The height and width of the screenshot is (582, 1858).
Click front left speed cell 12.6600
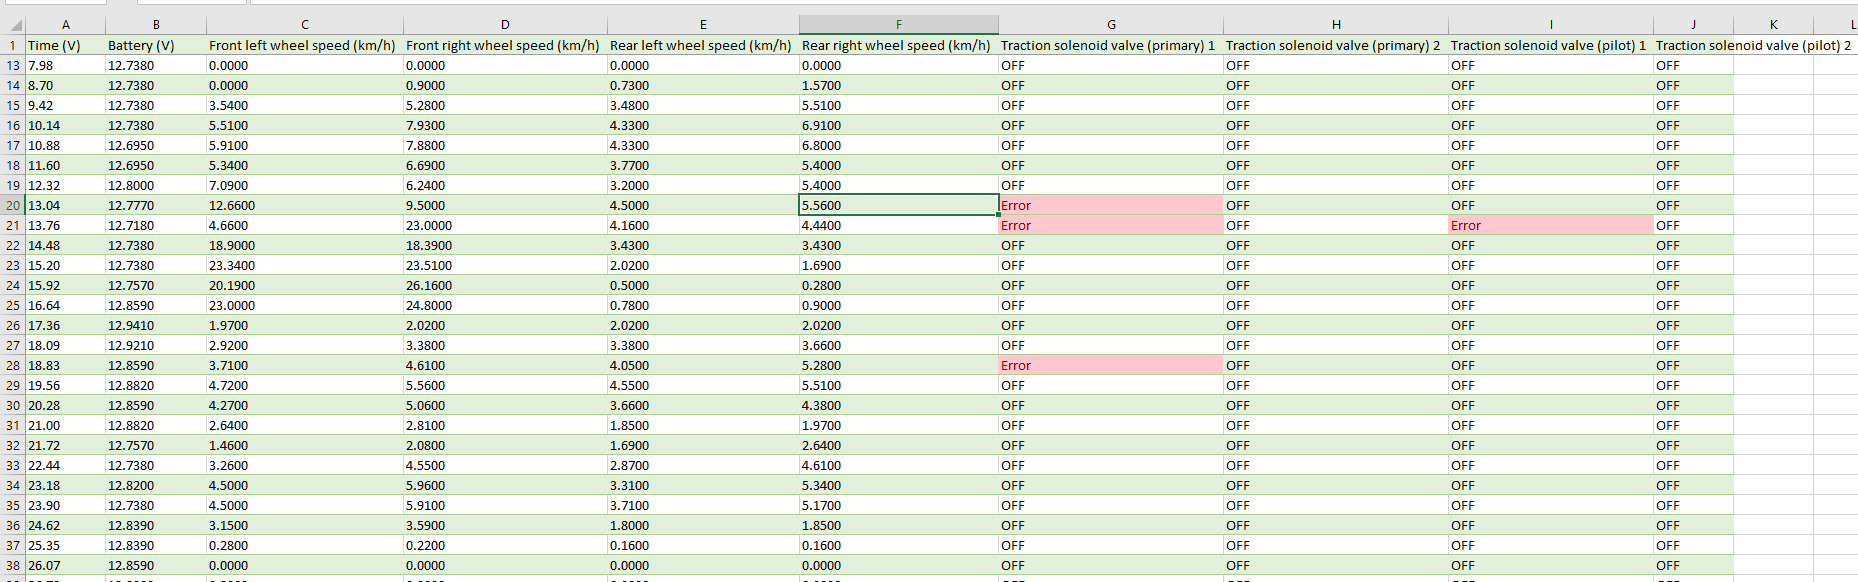coord(305,205)
